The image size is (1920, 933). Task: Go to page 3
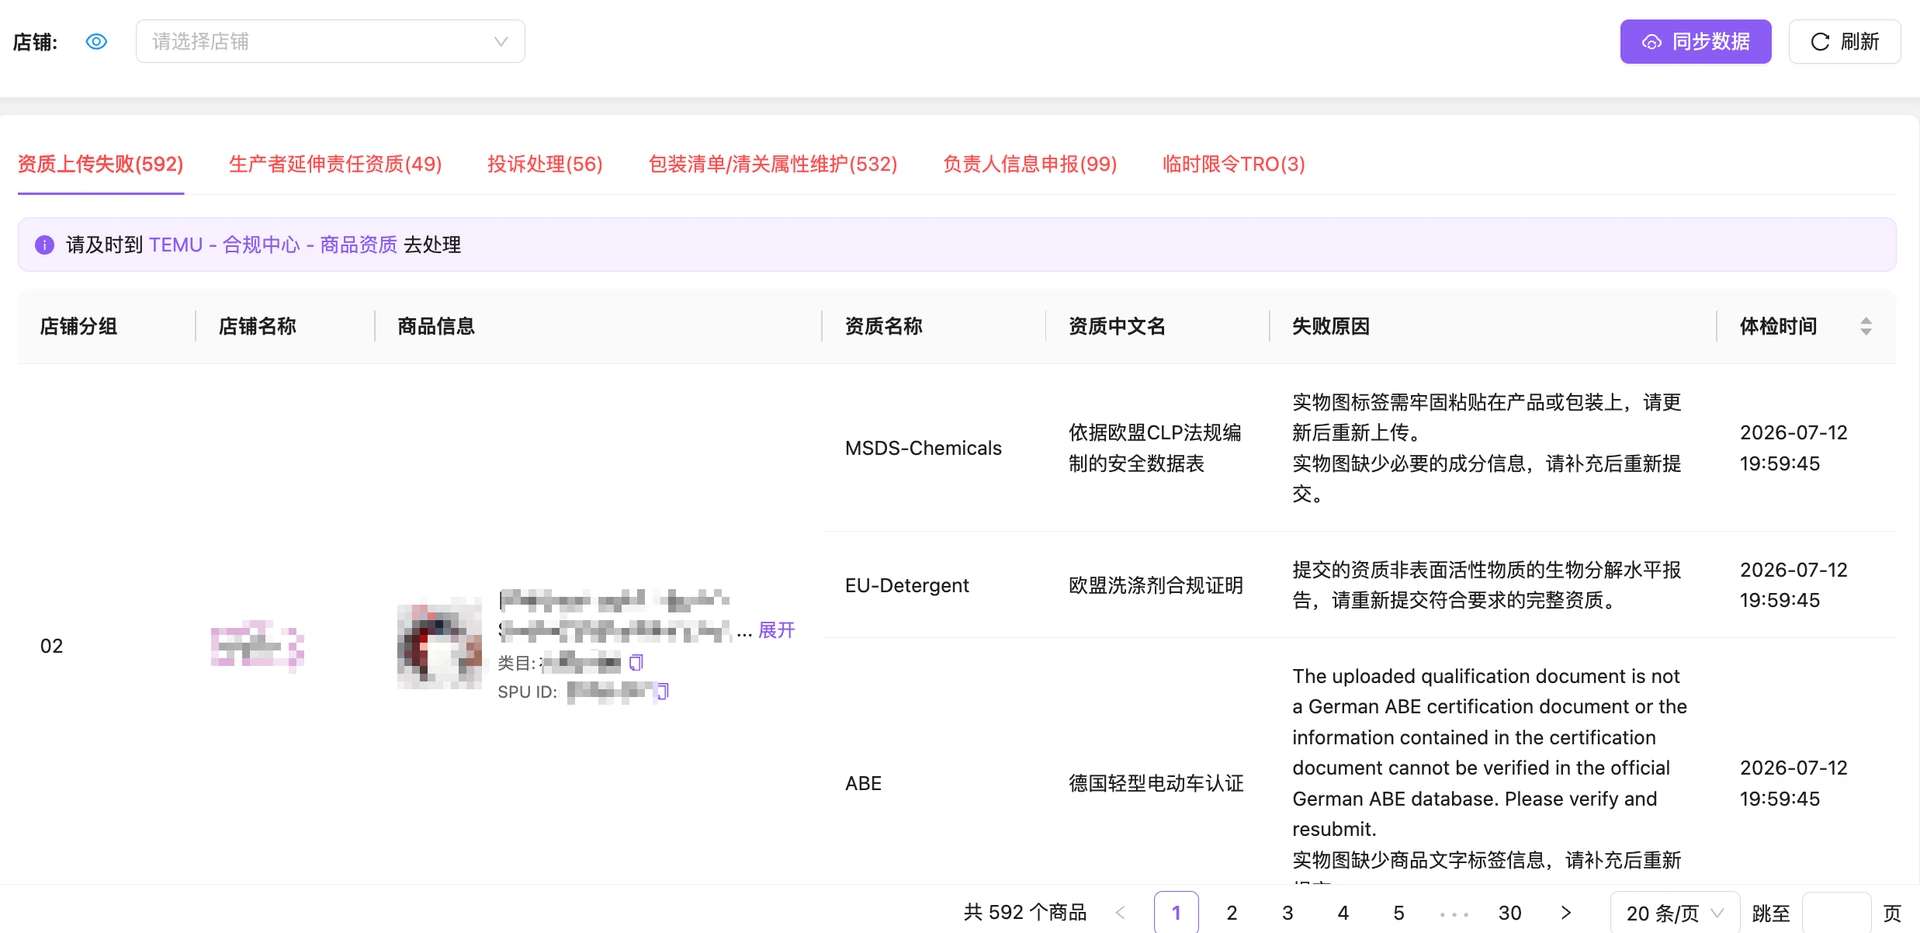pos(1288,912)
